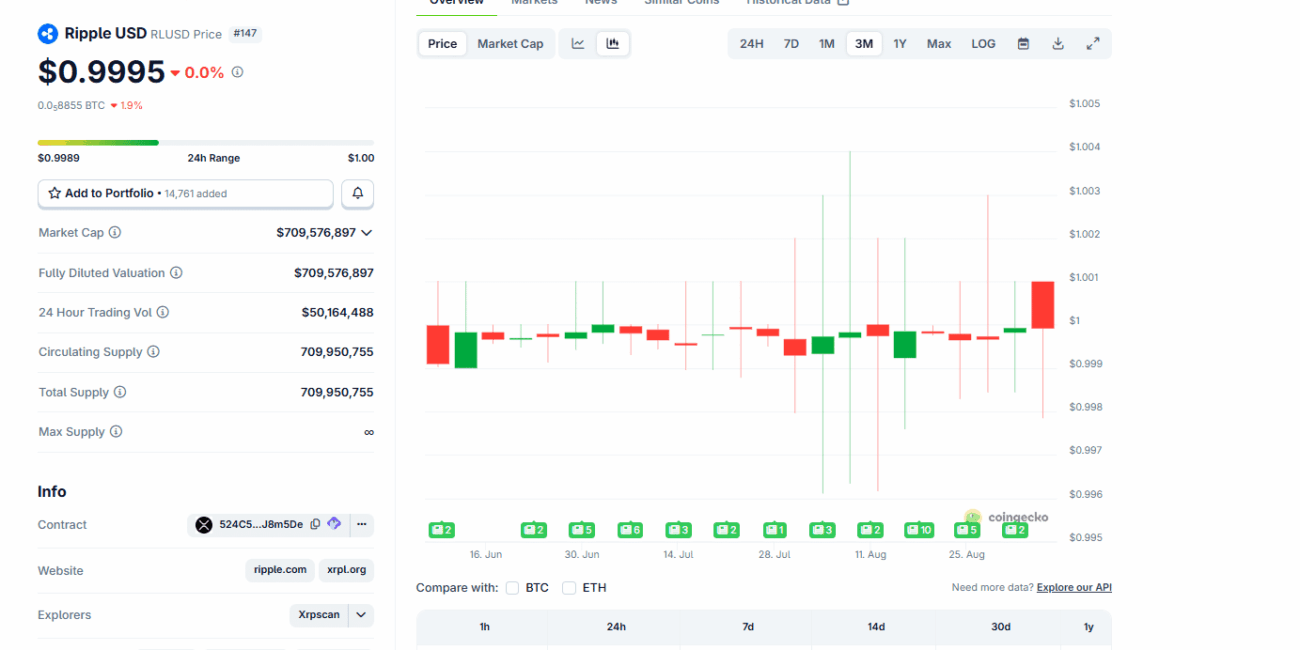The height and width of the screenshot is (650, 1300).
Task: Select the 24H time range
Action: (752, 44)
